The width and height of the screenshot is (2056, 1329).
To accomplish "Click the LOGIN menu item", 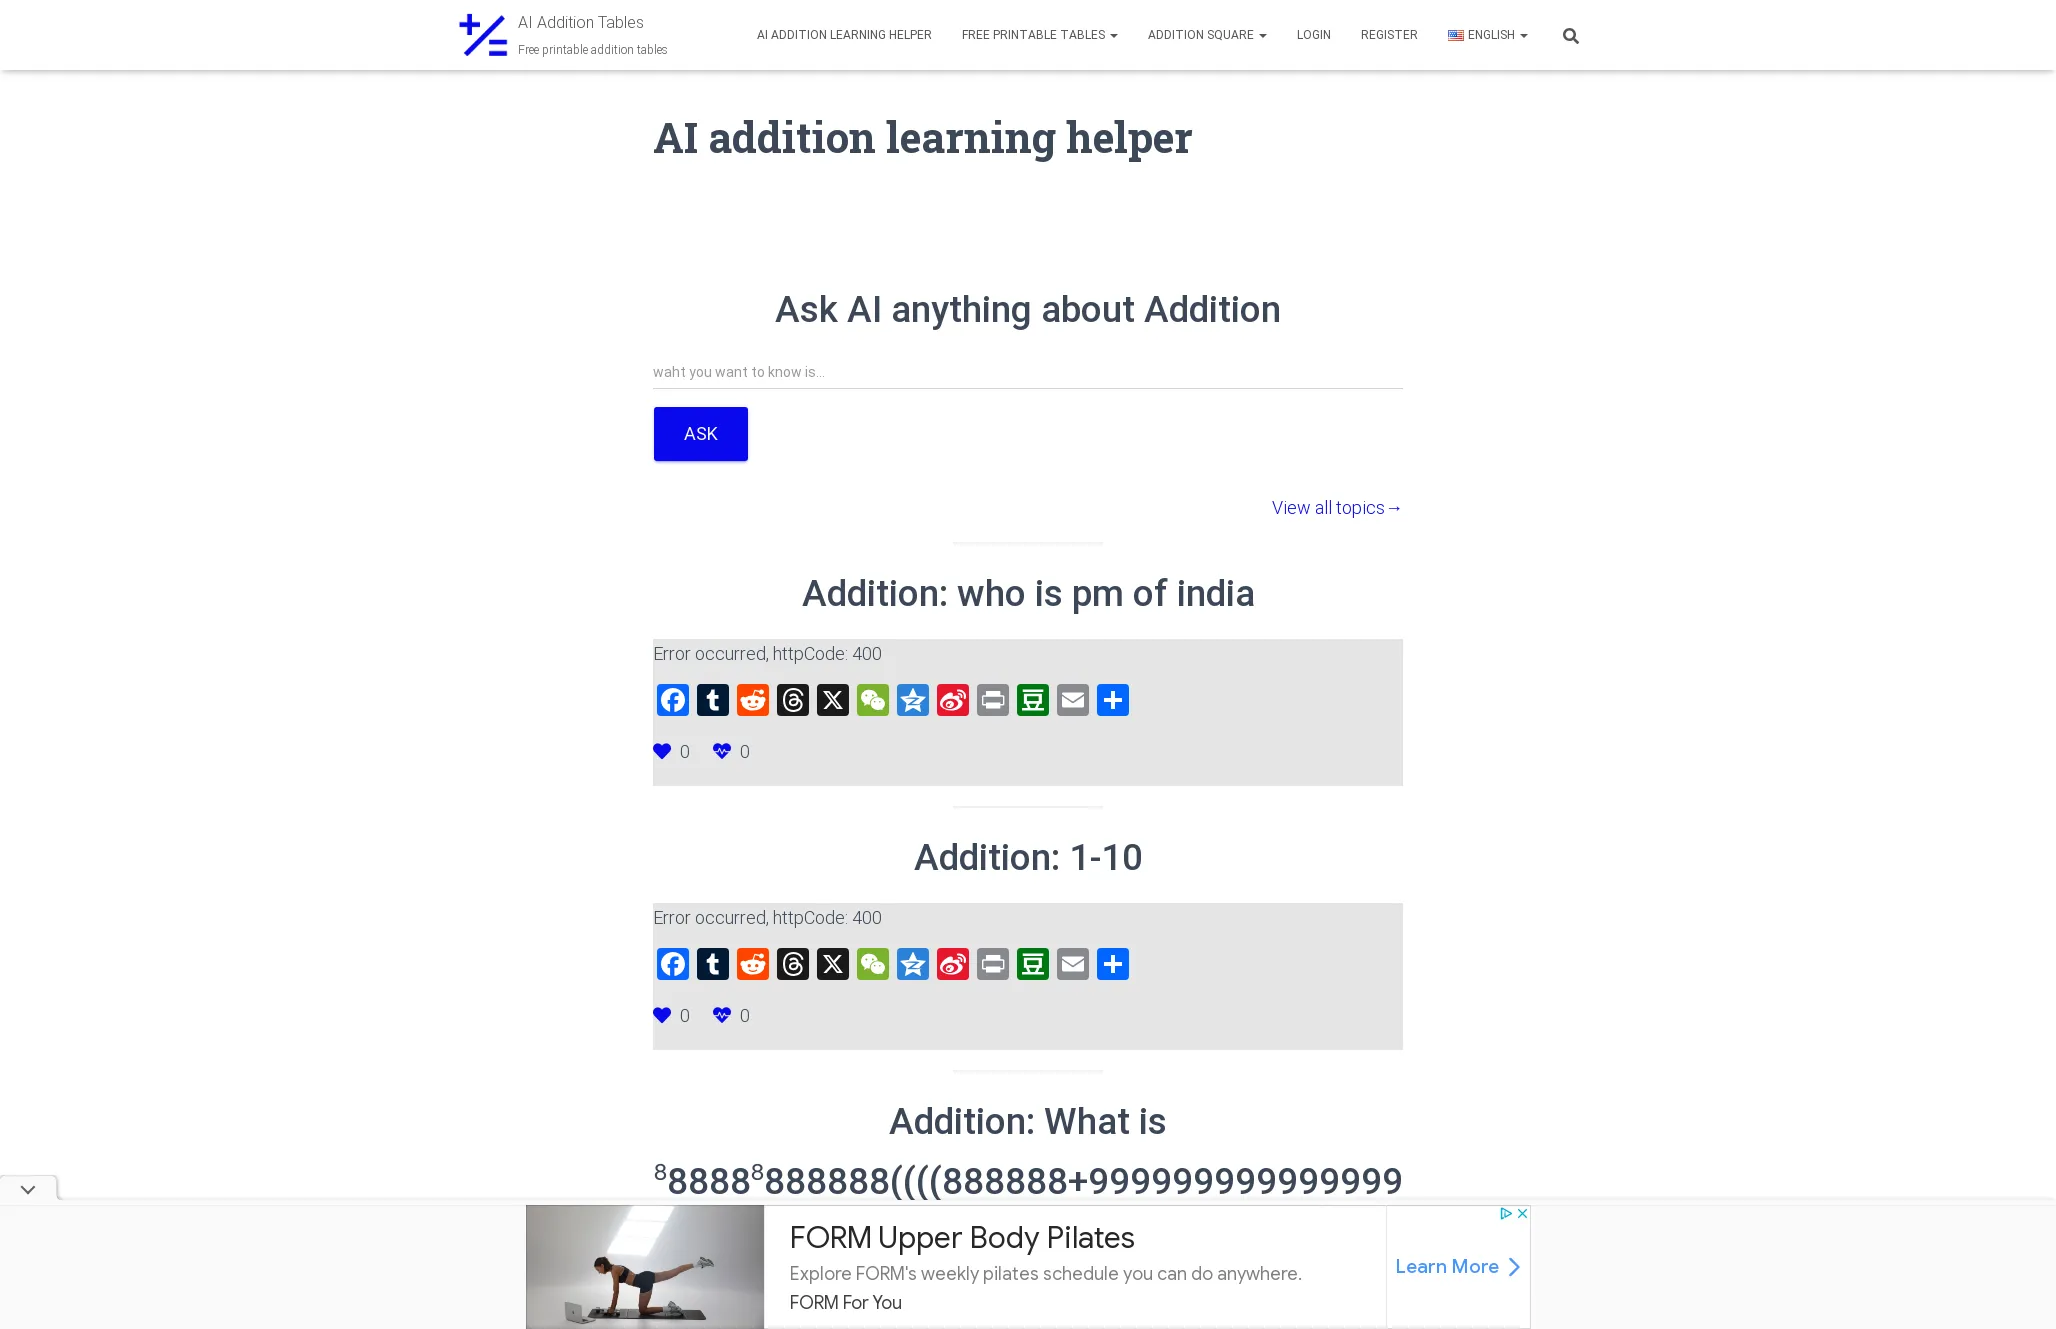I will 1314,34.
